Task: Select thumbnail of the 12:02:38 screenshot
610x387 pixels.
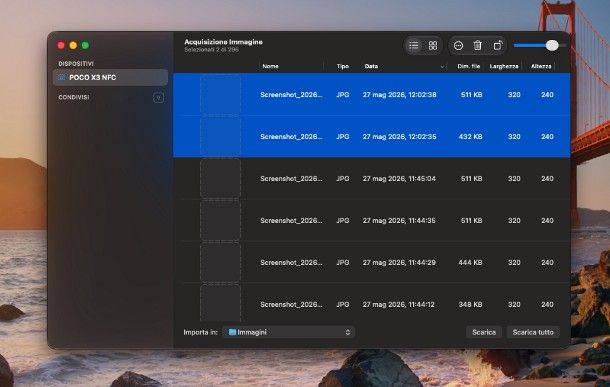Action: tap(221, 95)
